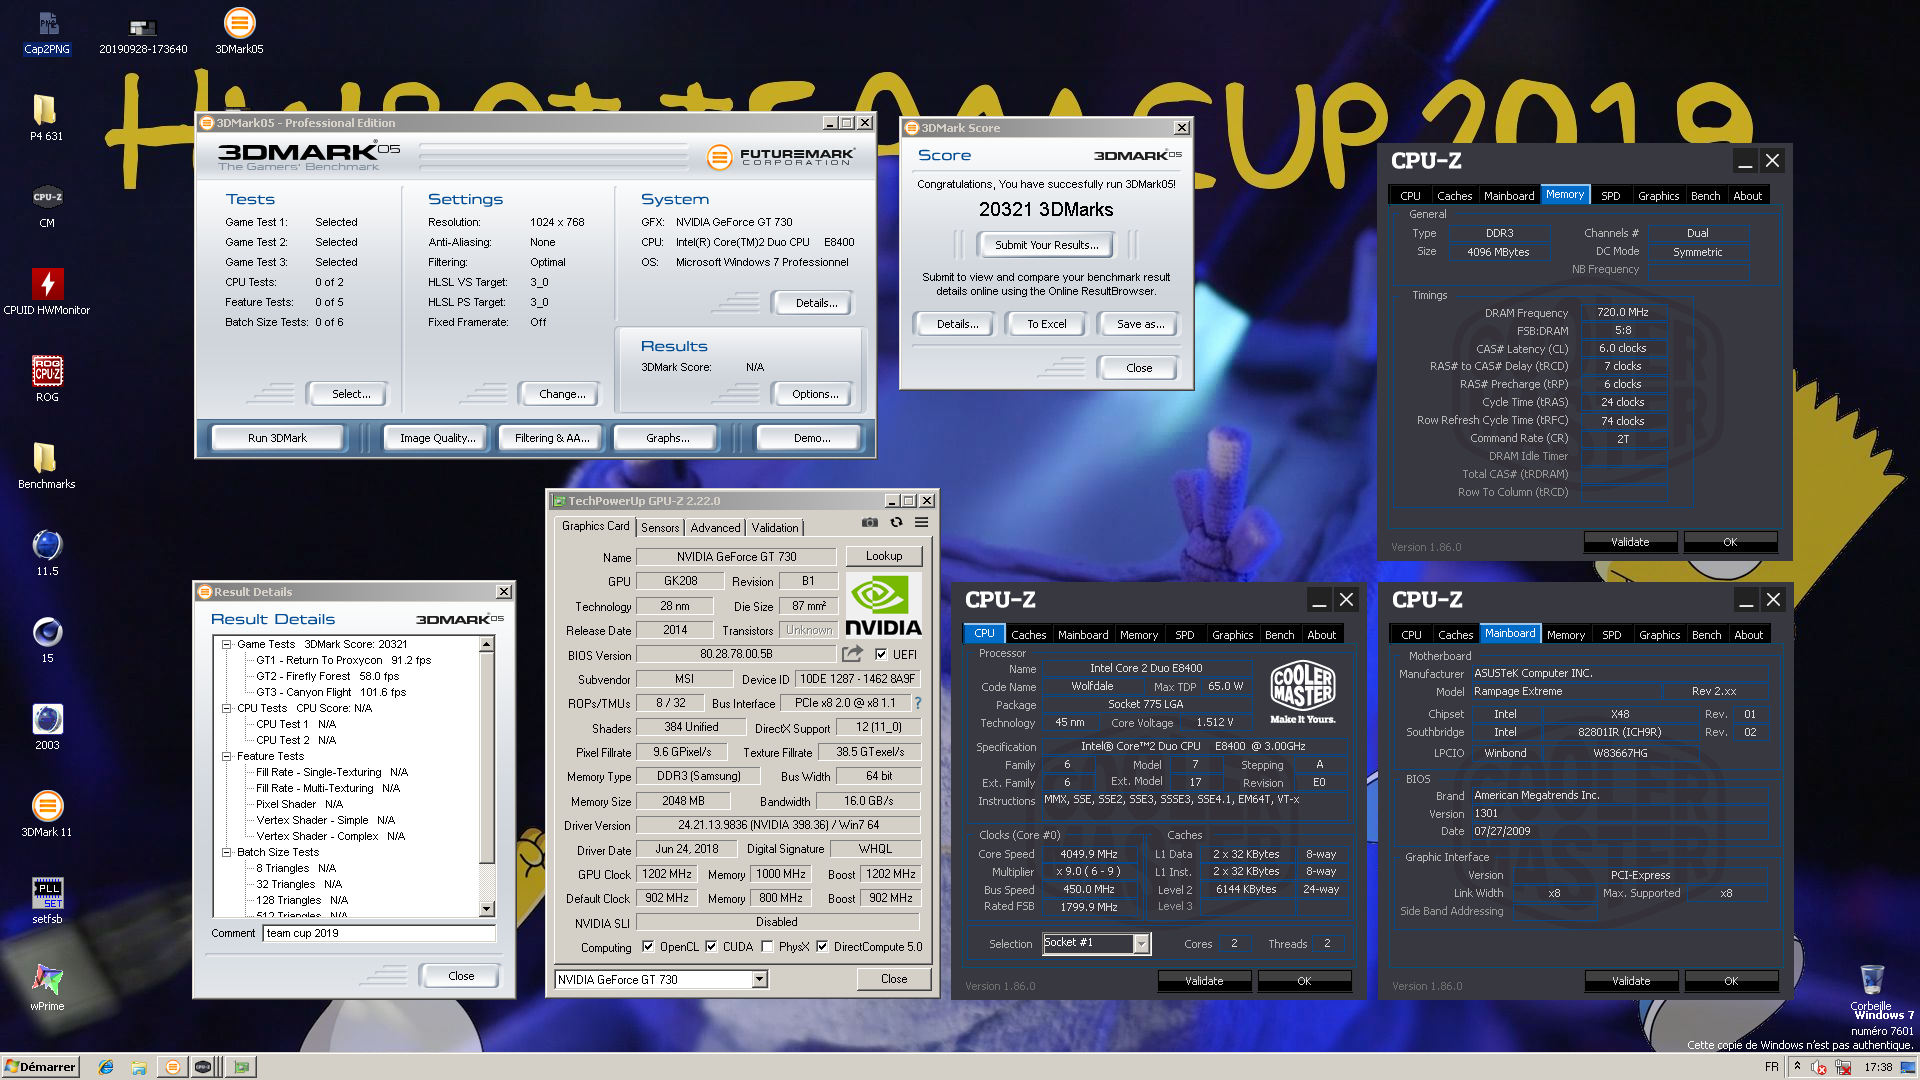This screenshot has width=1920, height=1080.
Task: Switch to the Sensors tab in GPU-Z
Action: [x=660, y=527]
